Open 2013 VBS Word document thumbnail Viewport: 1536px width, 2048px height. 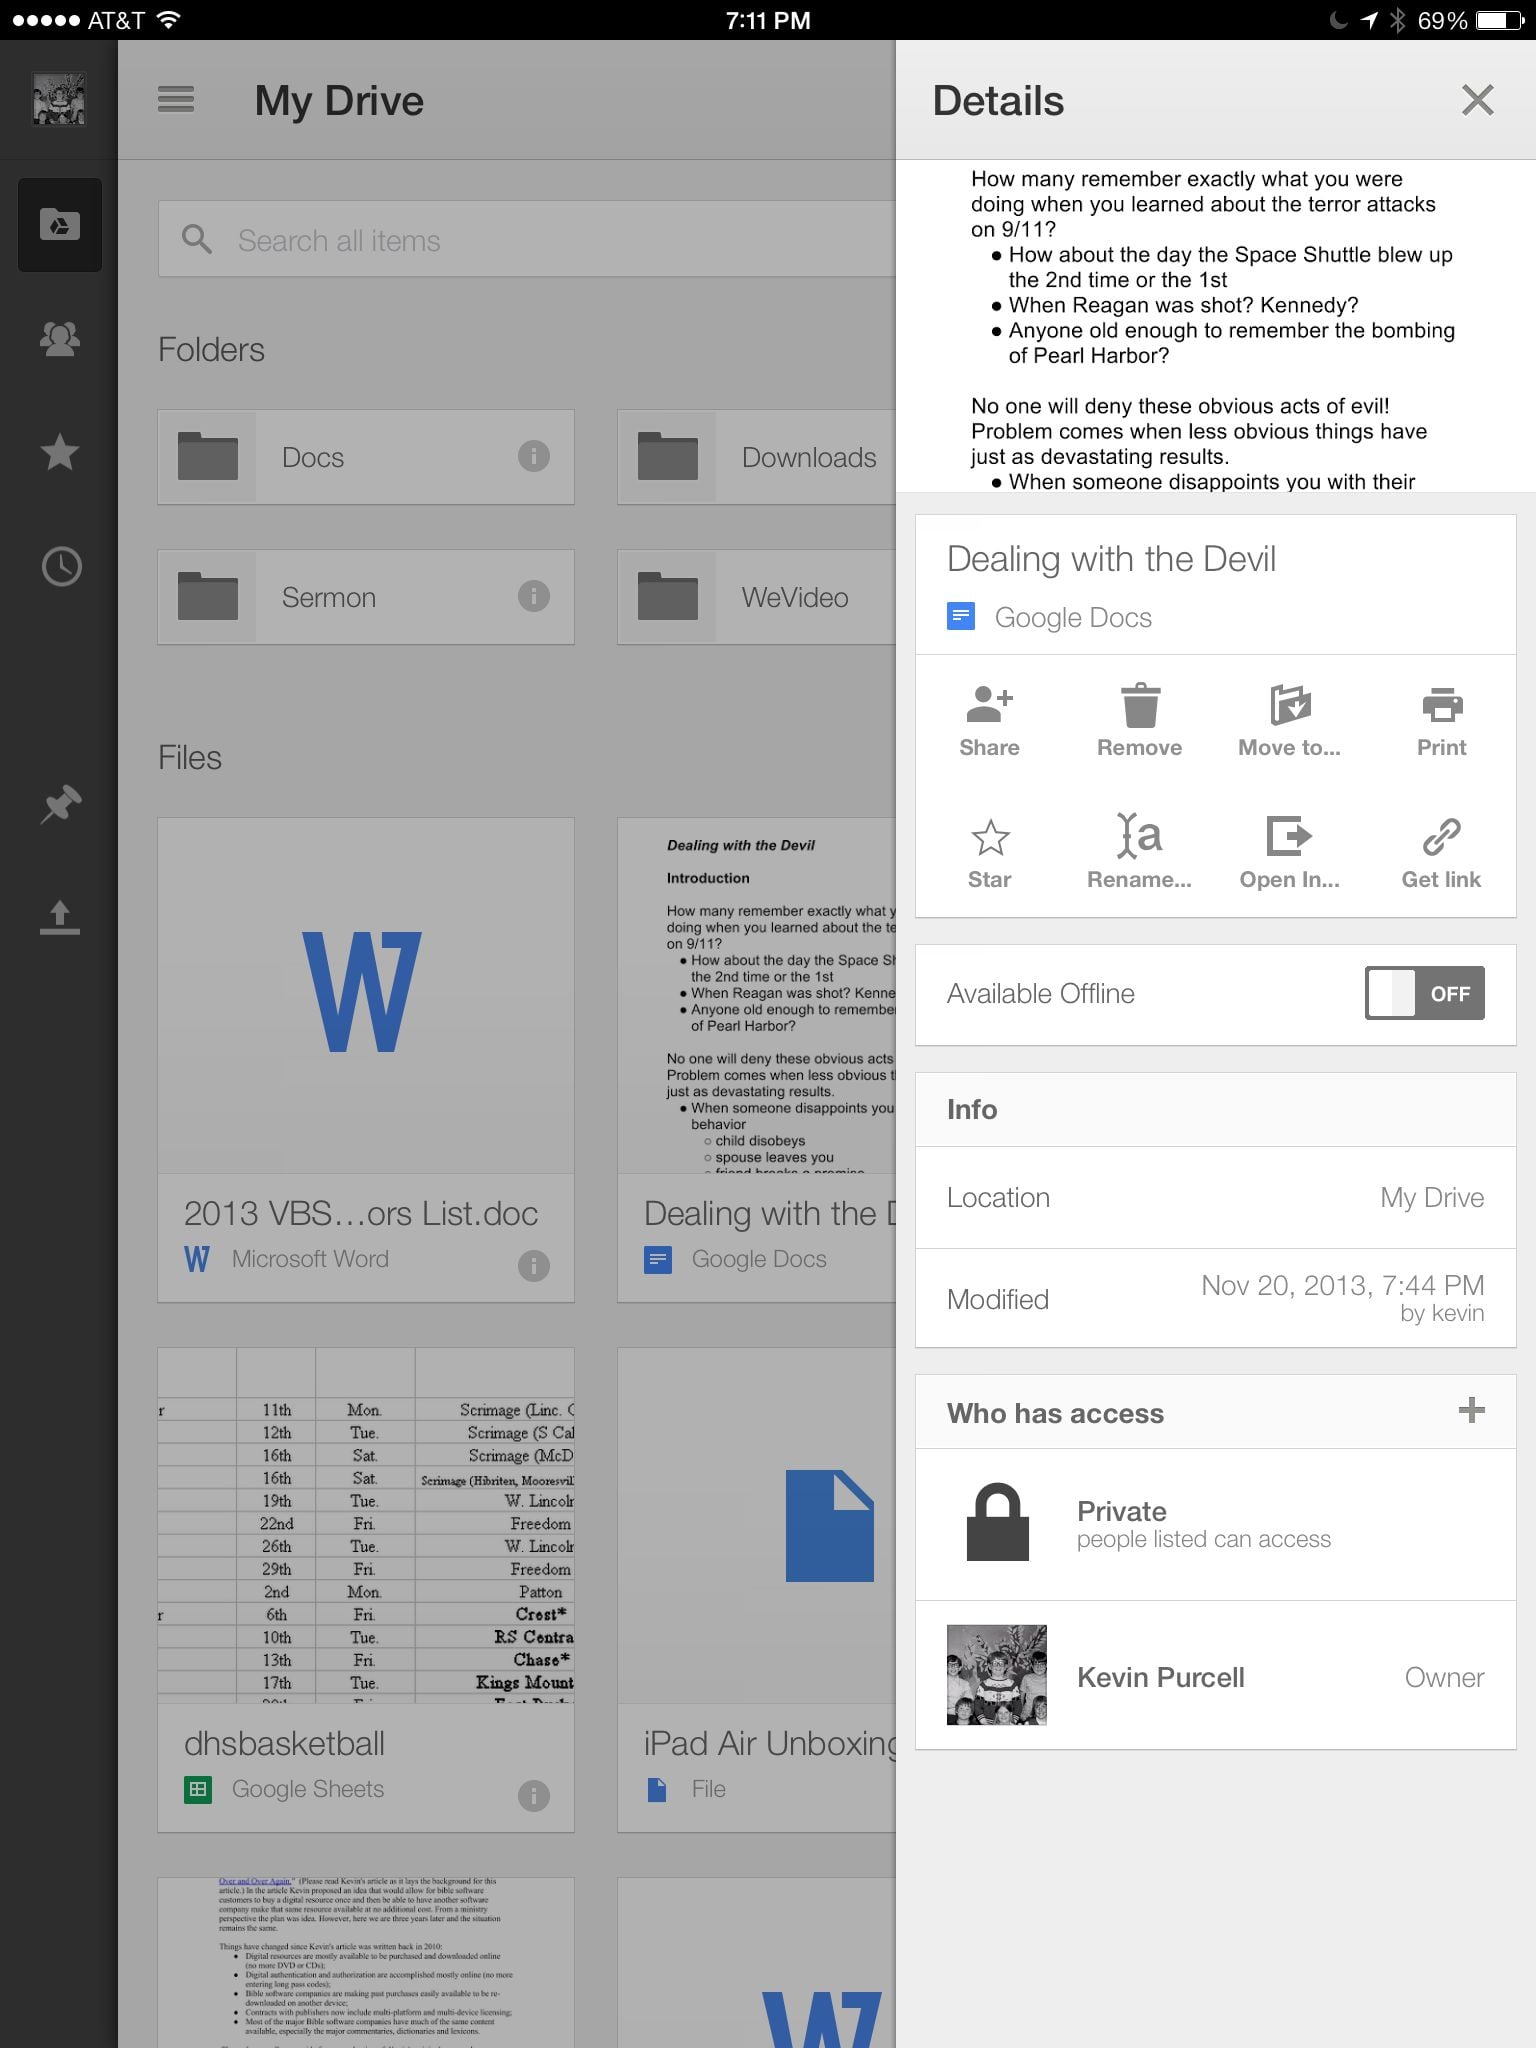coord(366,996)
